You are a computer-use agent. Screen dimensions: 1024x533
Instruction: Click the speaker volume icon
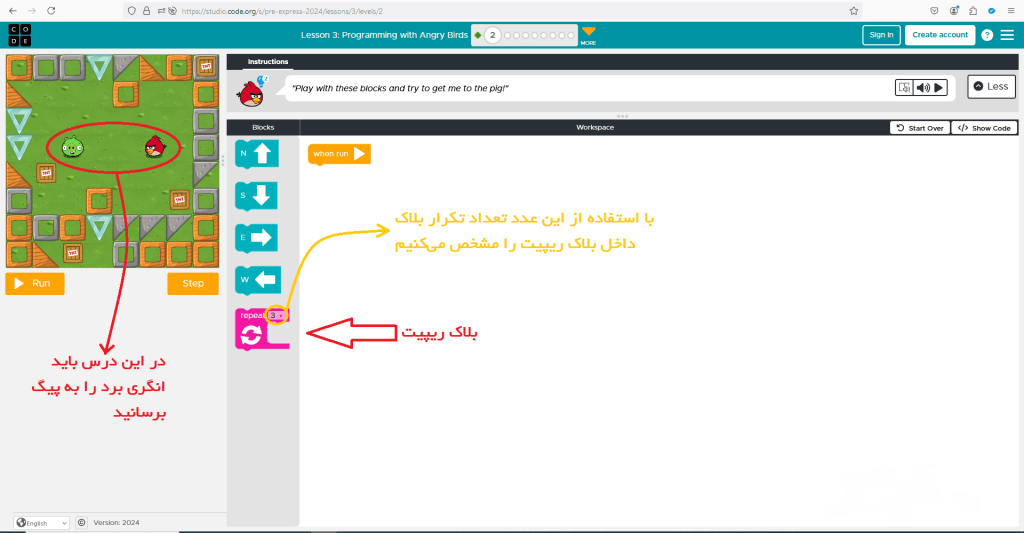coord(923,87)
